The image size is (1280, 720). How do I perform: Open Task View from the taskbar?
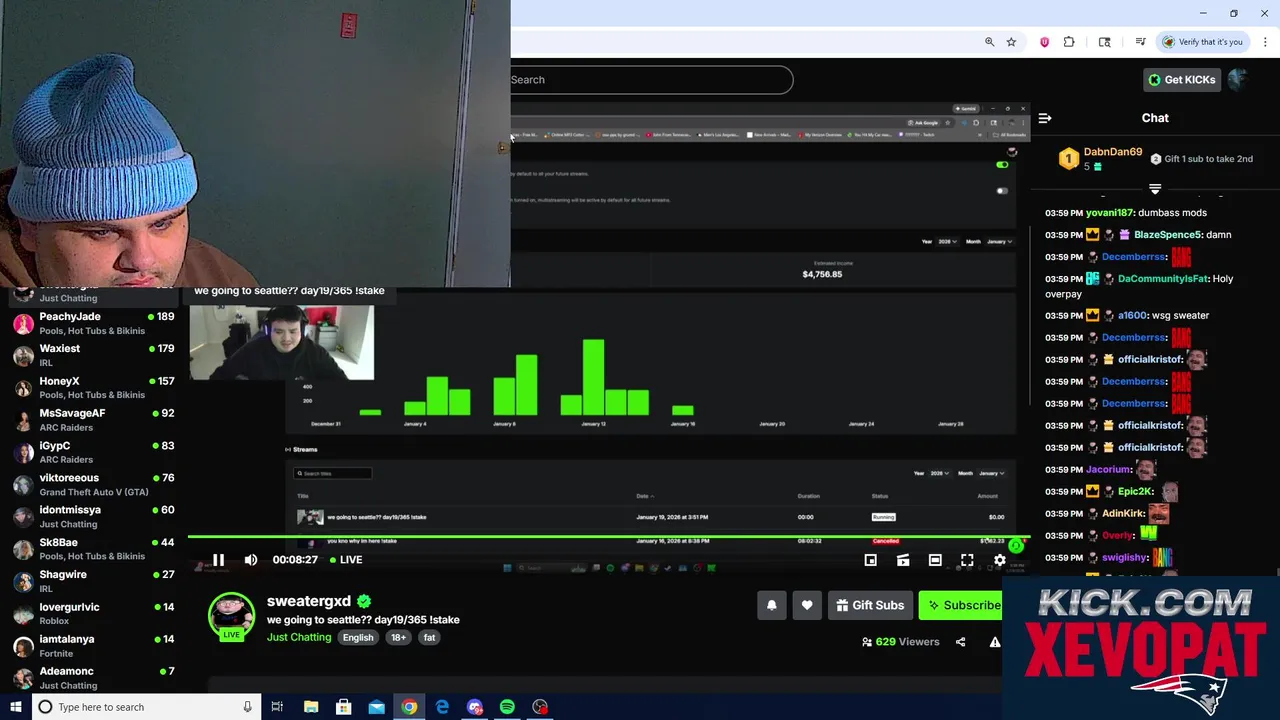(277, 707)
